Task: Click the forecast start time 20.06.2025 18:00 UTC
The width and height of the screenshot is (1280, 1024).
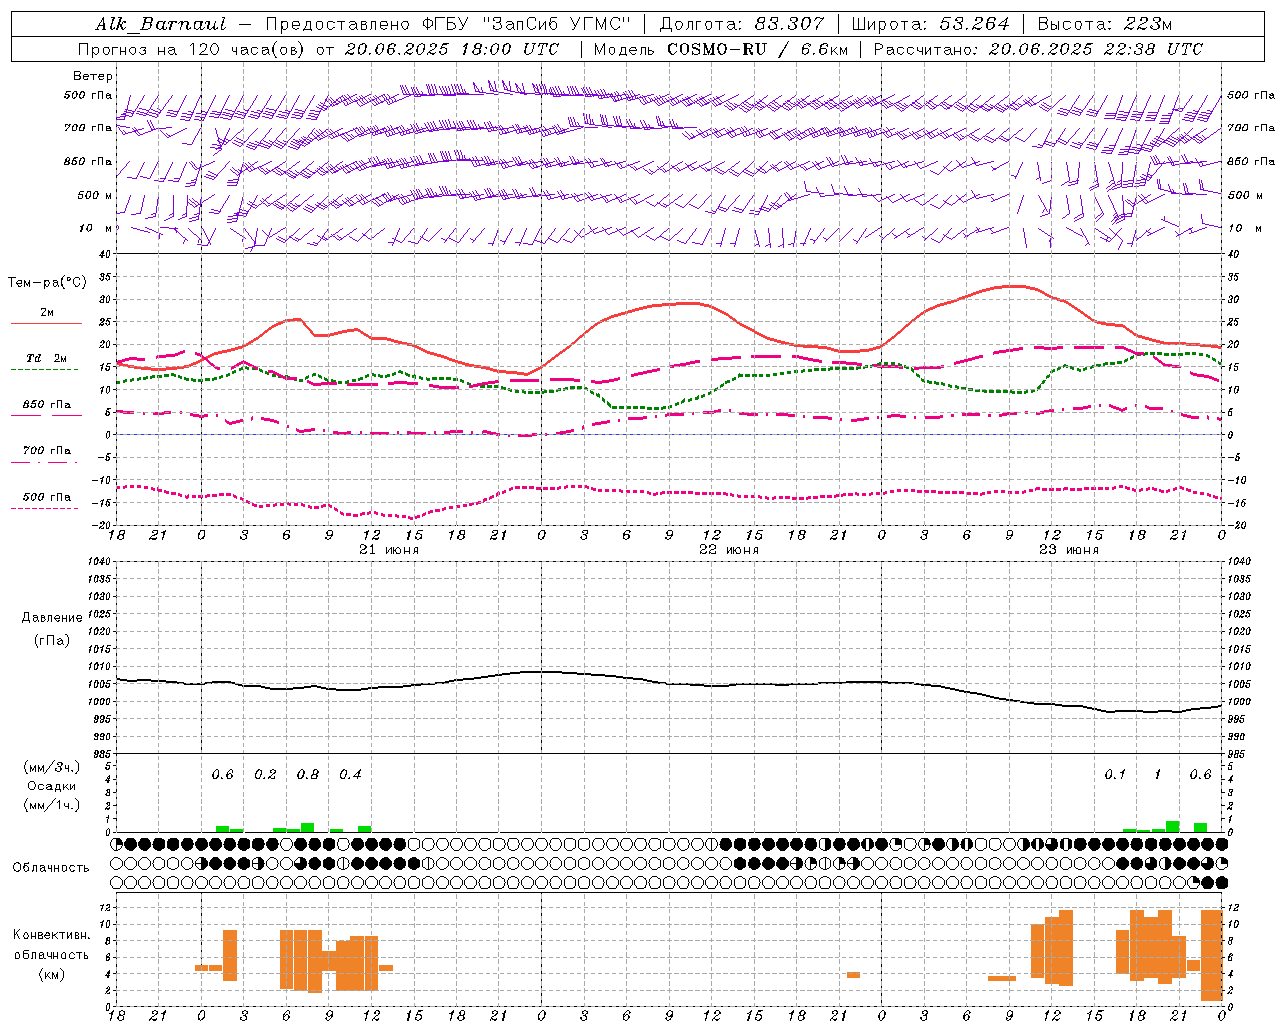Action: tap(452, 49)
